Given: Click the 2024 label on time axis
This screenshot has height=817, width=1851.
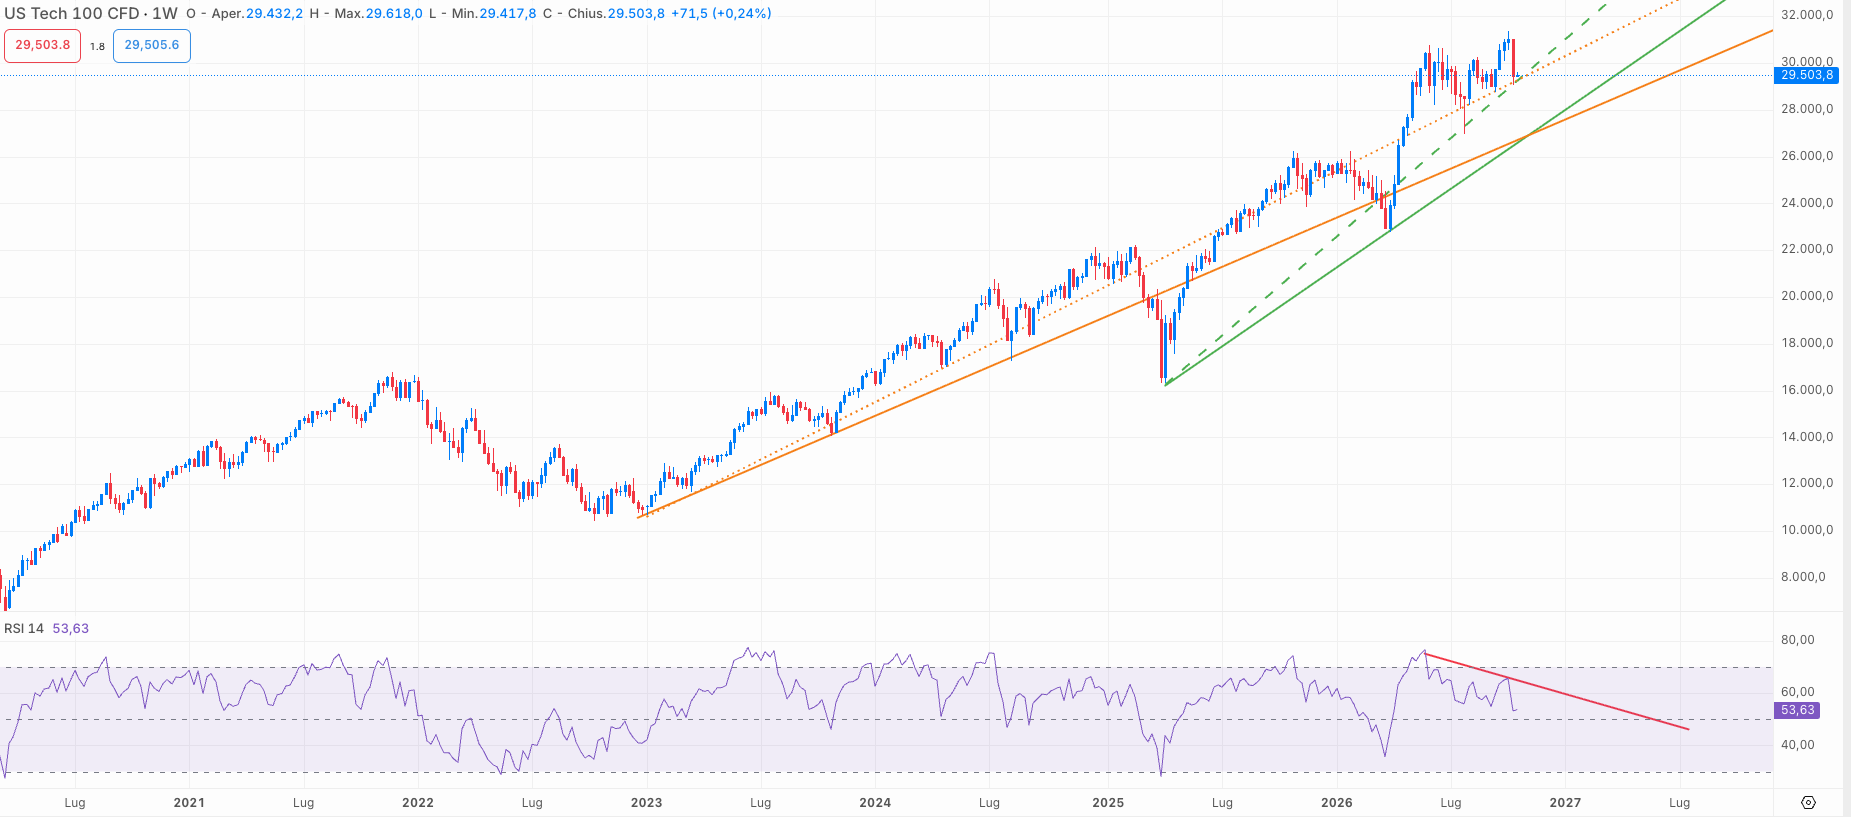Looking at the screenshot, I should tap(875, 803).
